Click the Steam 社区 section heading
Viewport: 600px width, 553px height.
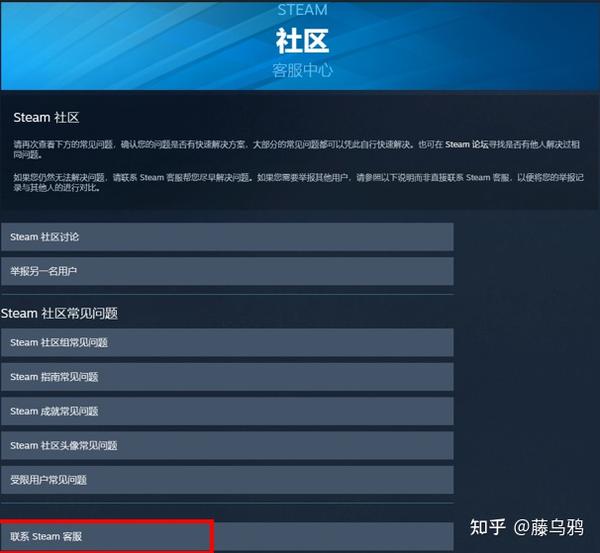click(46, 117)
